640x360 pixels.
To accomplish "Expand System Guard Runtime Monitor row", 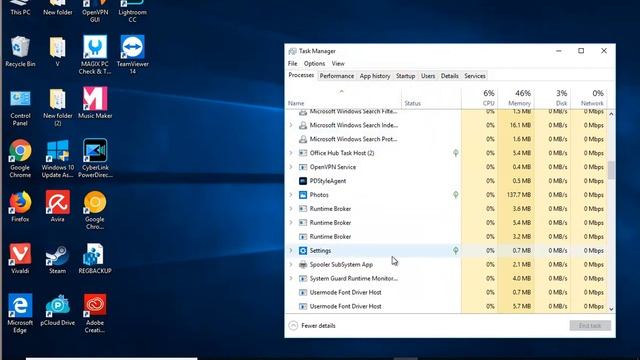I will tap(291, 278).
